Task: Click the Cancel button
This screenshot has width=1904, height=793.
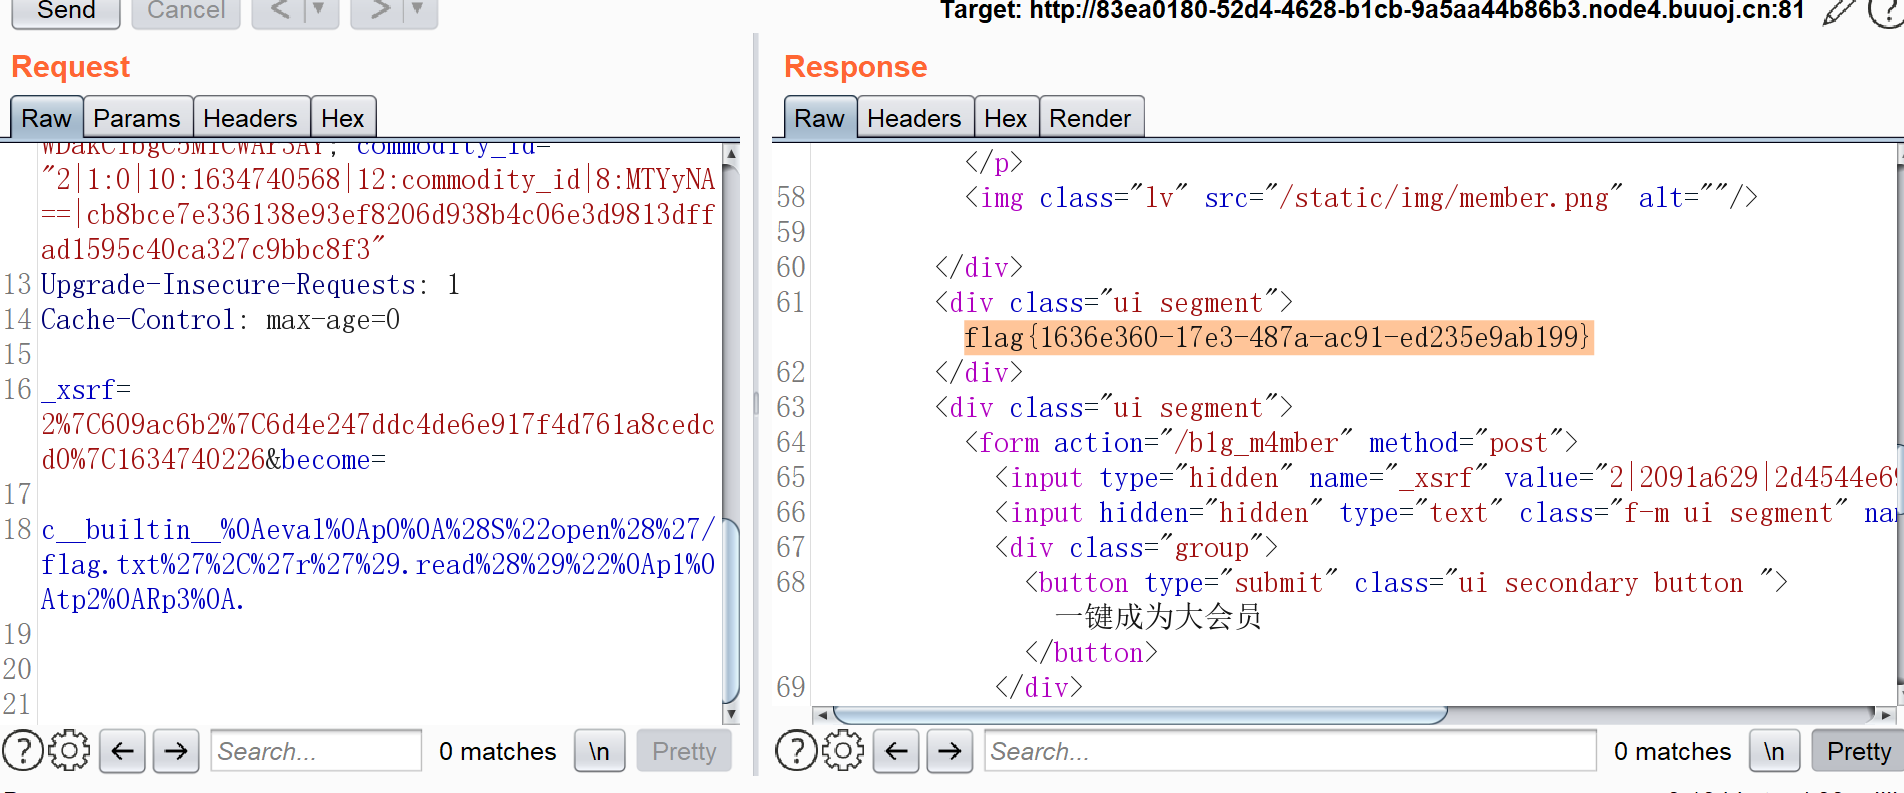Action: [x=186, y=11]
